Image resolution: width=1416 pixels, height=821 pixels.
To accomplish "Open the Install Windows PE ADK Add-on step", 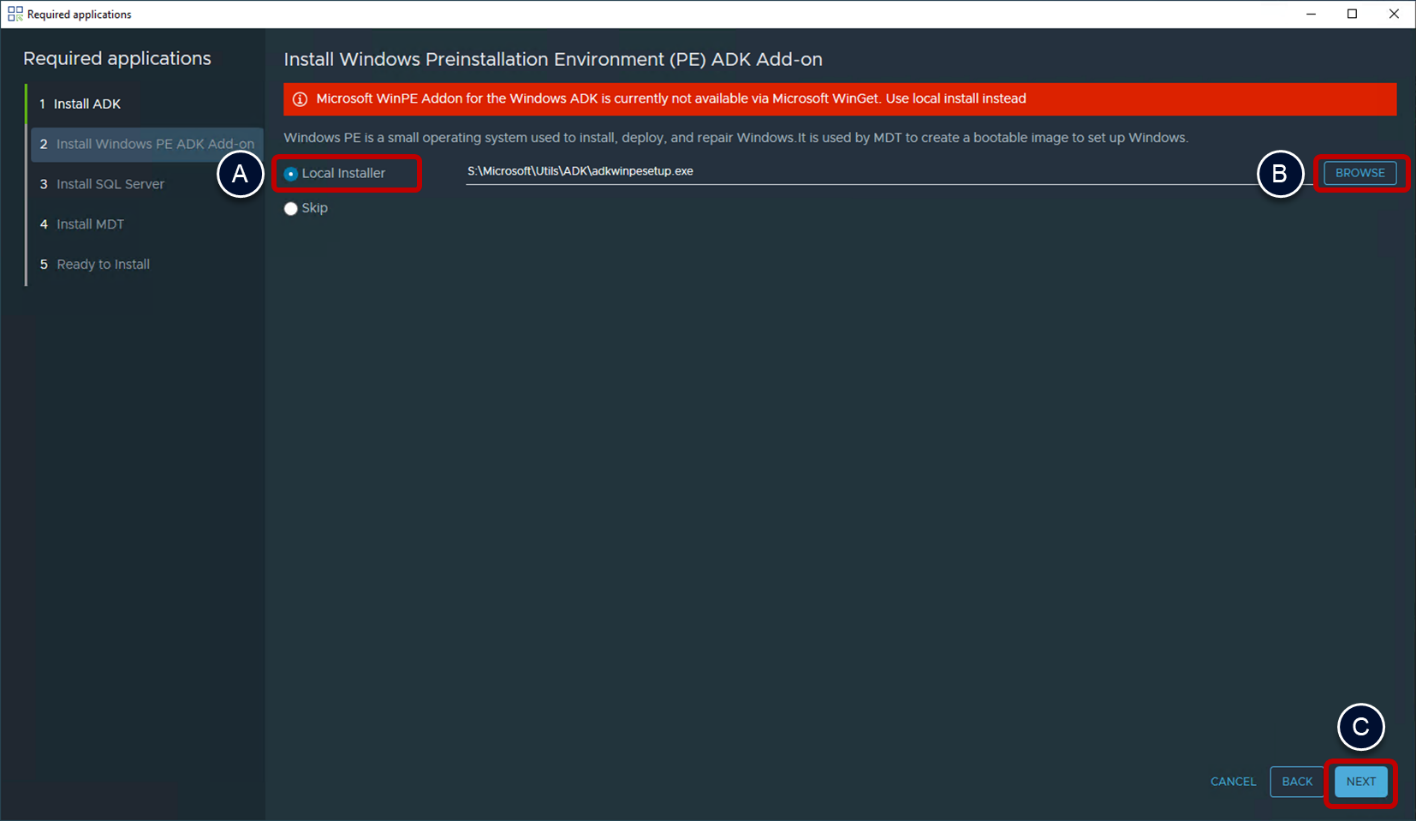I will coord(154,144).
